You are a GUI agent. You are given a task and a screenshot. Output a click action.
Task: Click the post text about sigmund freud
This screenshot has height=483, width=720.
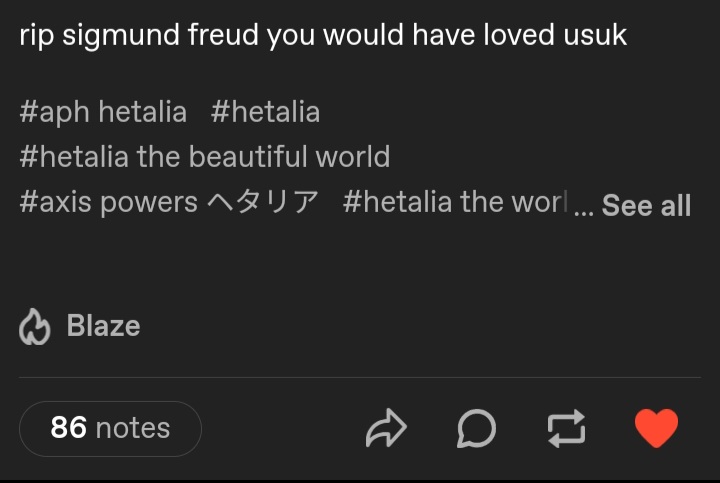click(x=322, y=35)
